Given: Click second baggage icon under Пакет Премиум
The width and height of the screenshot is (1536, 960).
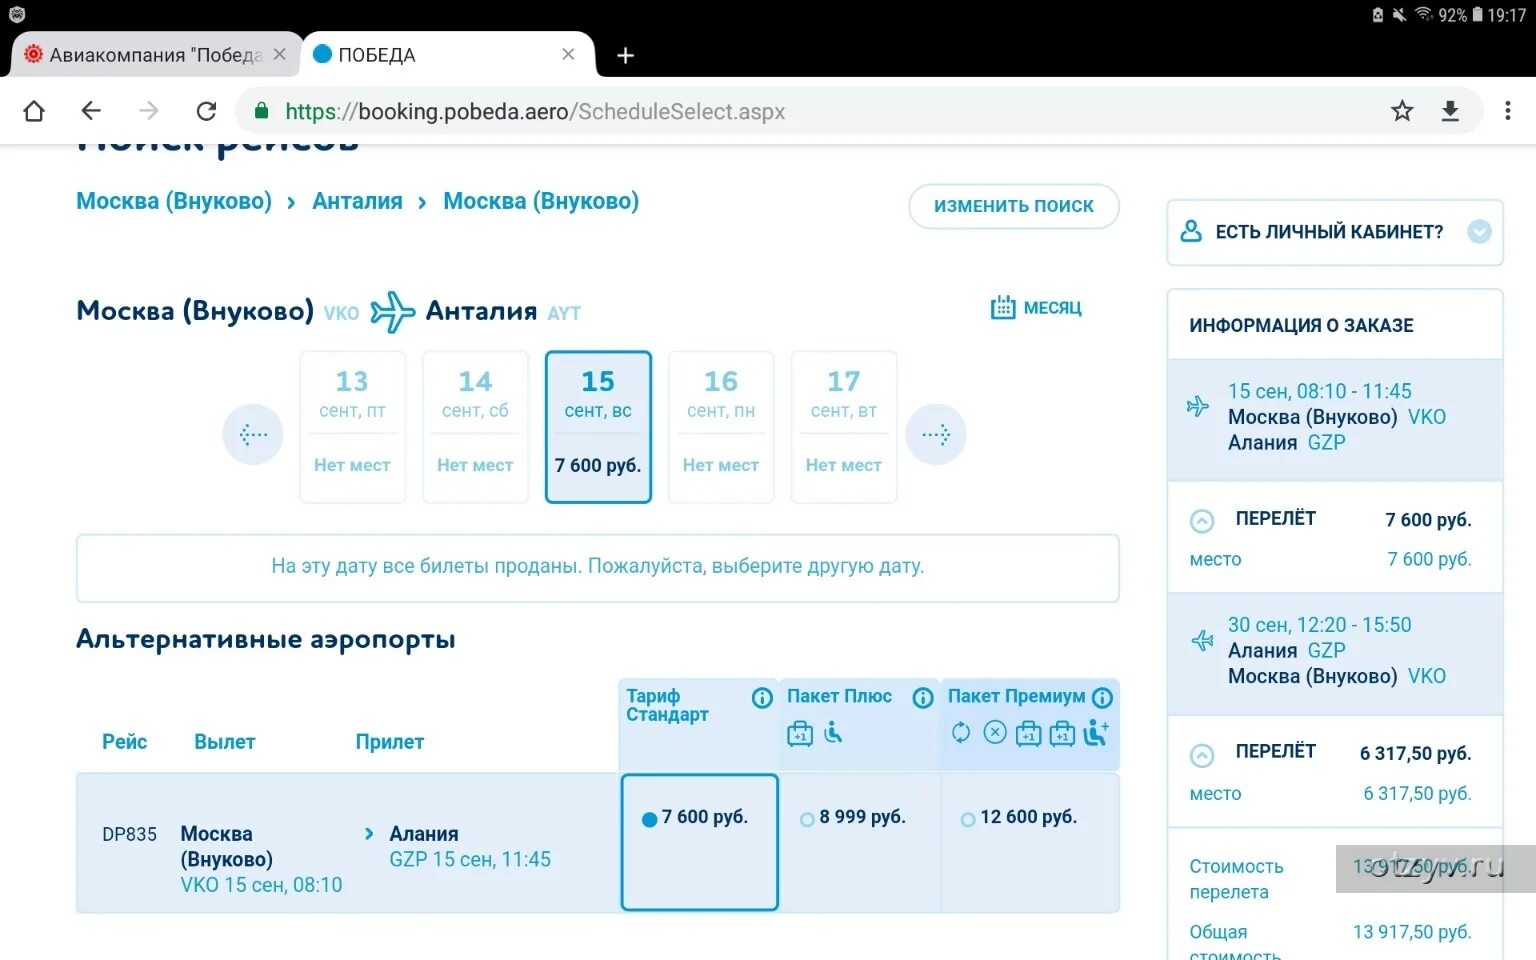Looking at the screenshot, I should (x=1062, y=734).
